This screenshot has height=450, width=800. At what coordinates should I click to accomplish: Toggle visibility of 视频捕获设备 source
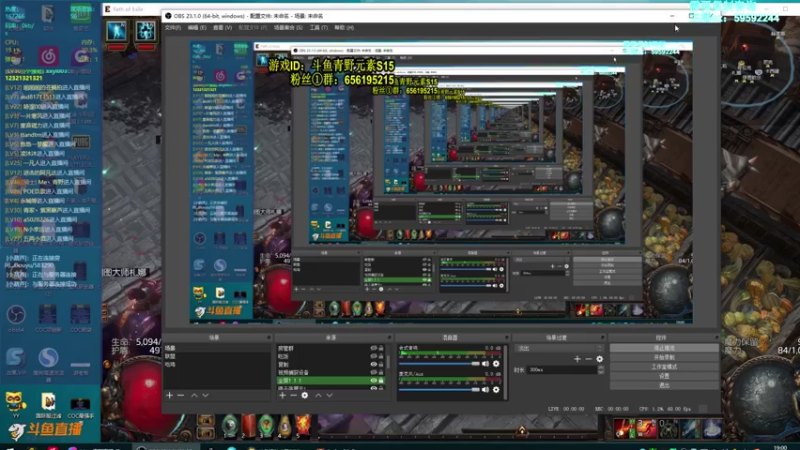point(373,372)
